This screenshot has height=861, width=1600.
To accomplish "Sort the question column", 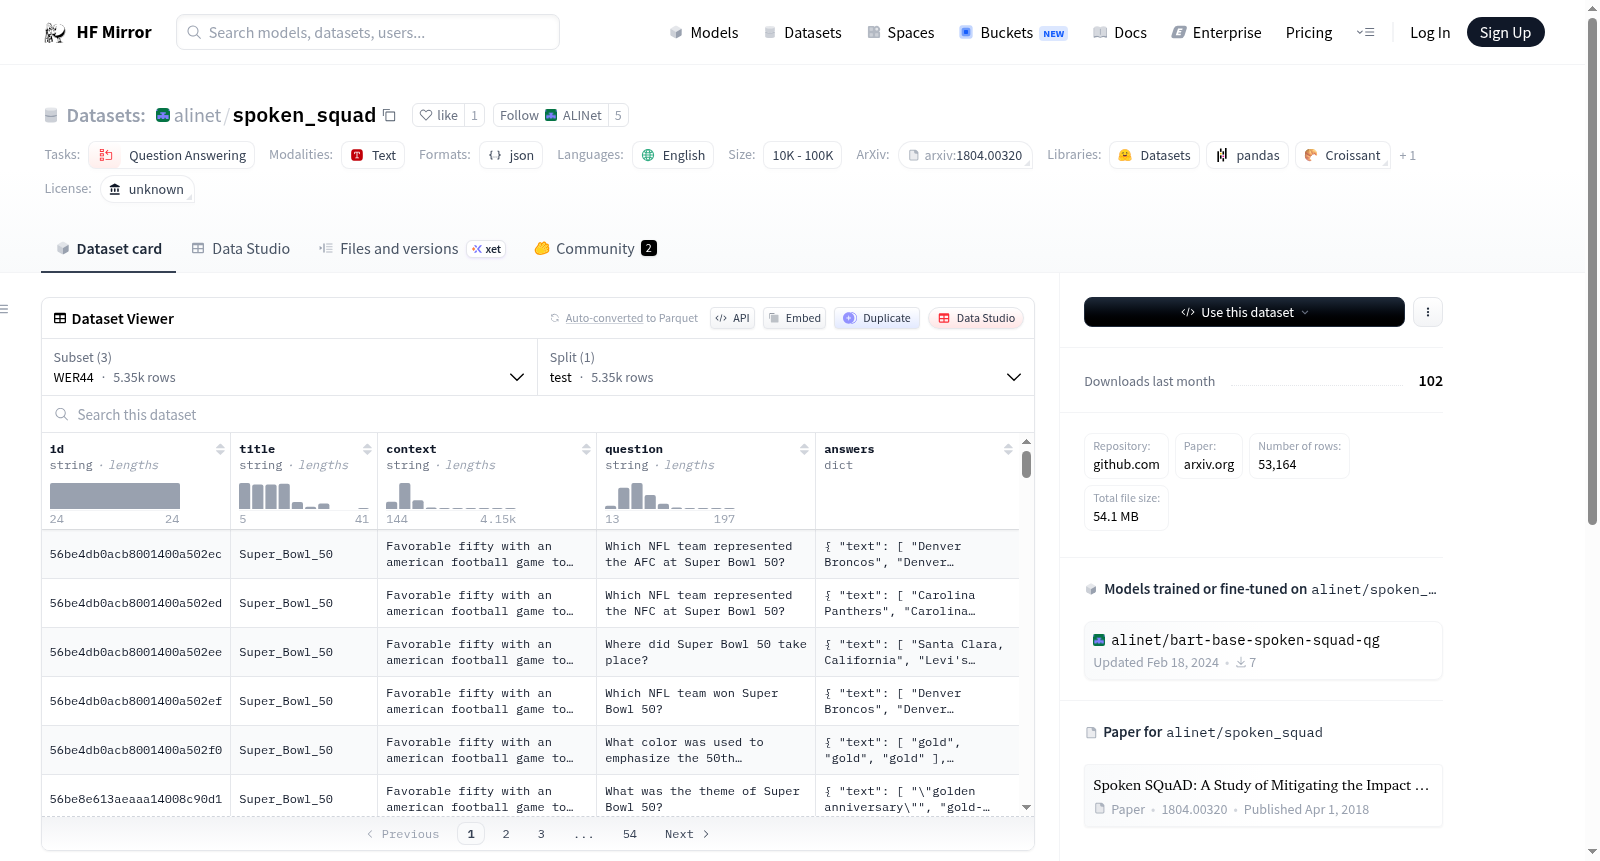I will click(804, 449).
